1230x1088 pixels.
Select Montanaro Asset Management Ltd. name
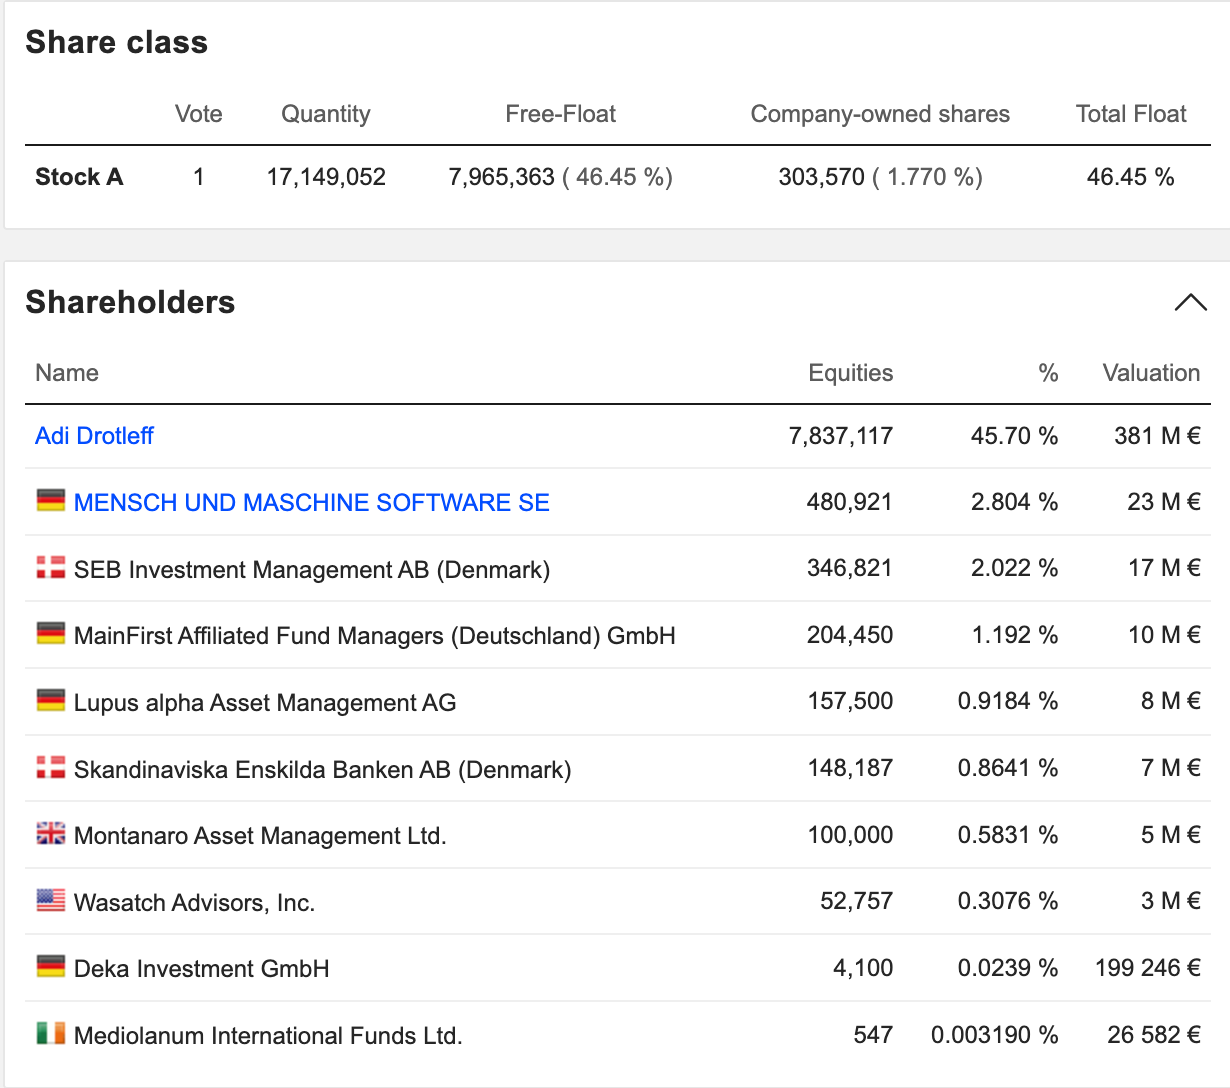click(x=260, y=836)
